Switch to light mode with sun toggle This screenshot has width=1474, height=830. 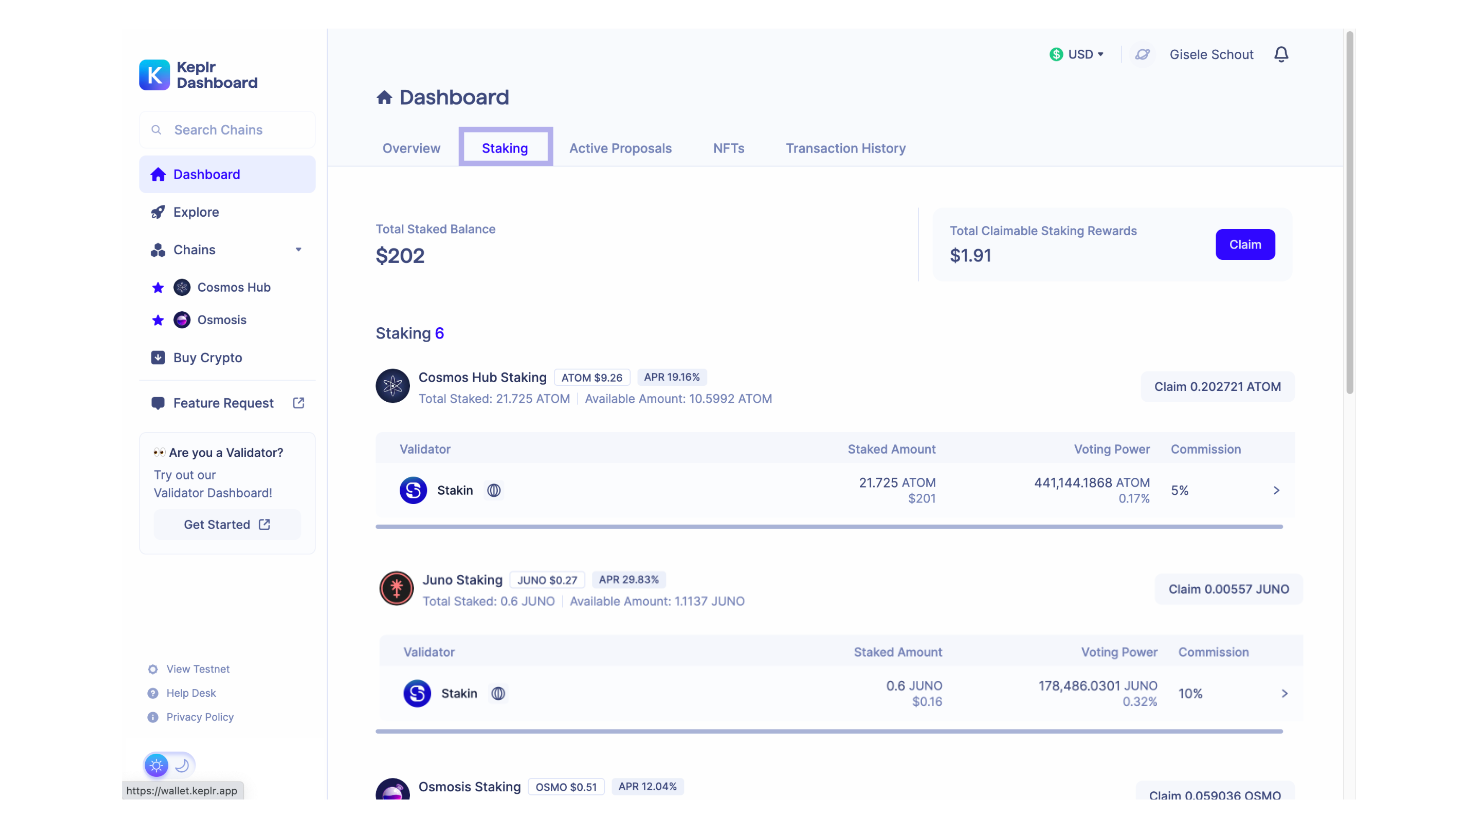pos(157,765)
